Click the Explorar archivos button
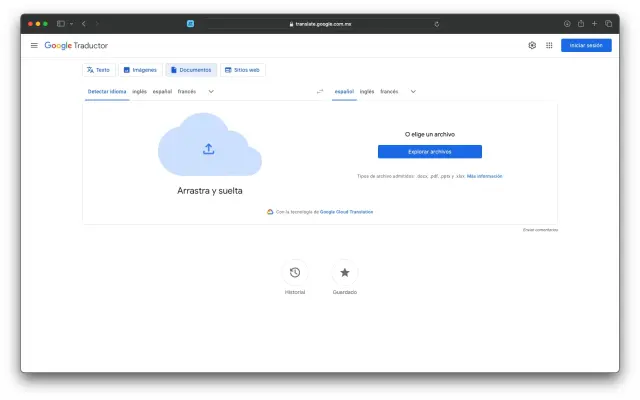 [430, 152]
